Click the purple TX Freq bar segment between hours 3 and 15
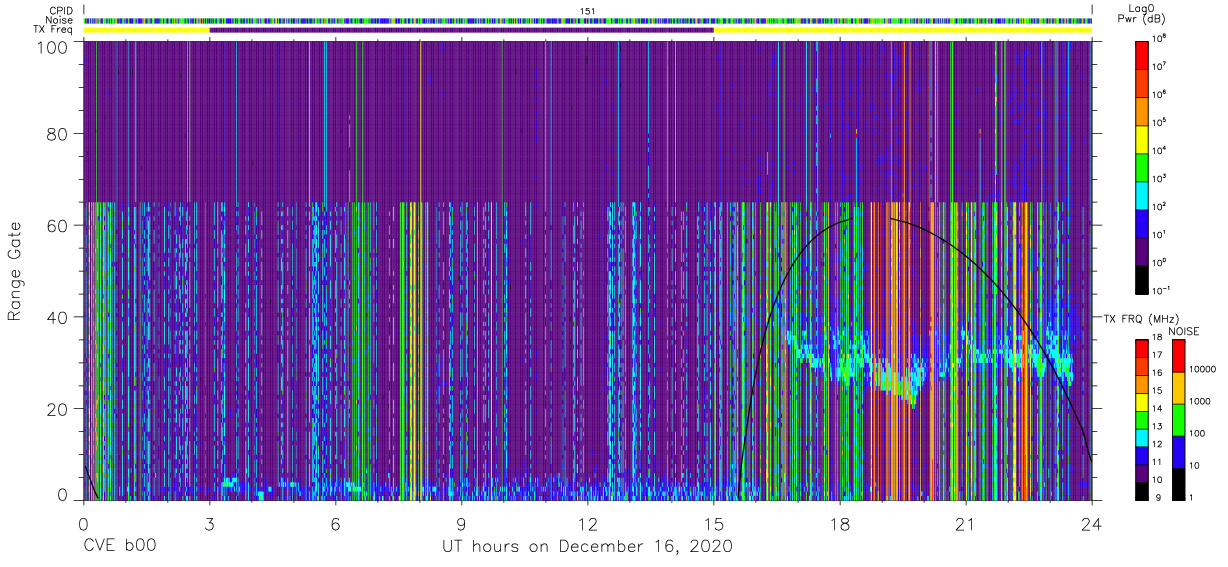The height and width of the screenshot is (567, 1228). click(x=461, y=30)
